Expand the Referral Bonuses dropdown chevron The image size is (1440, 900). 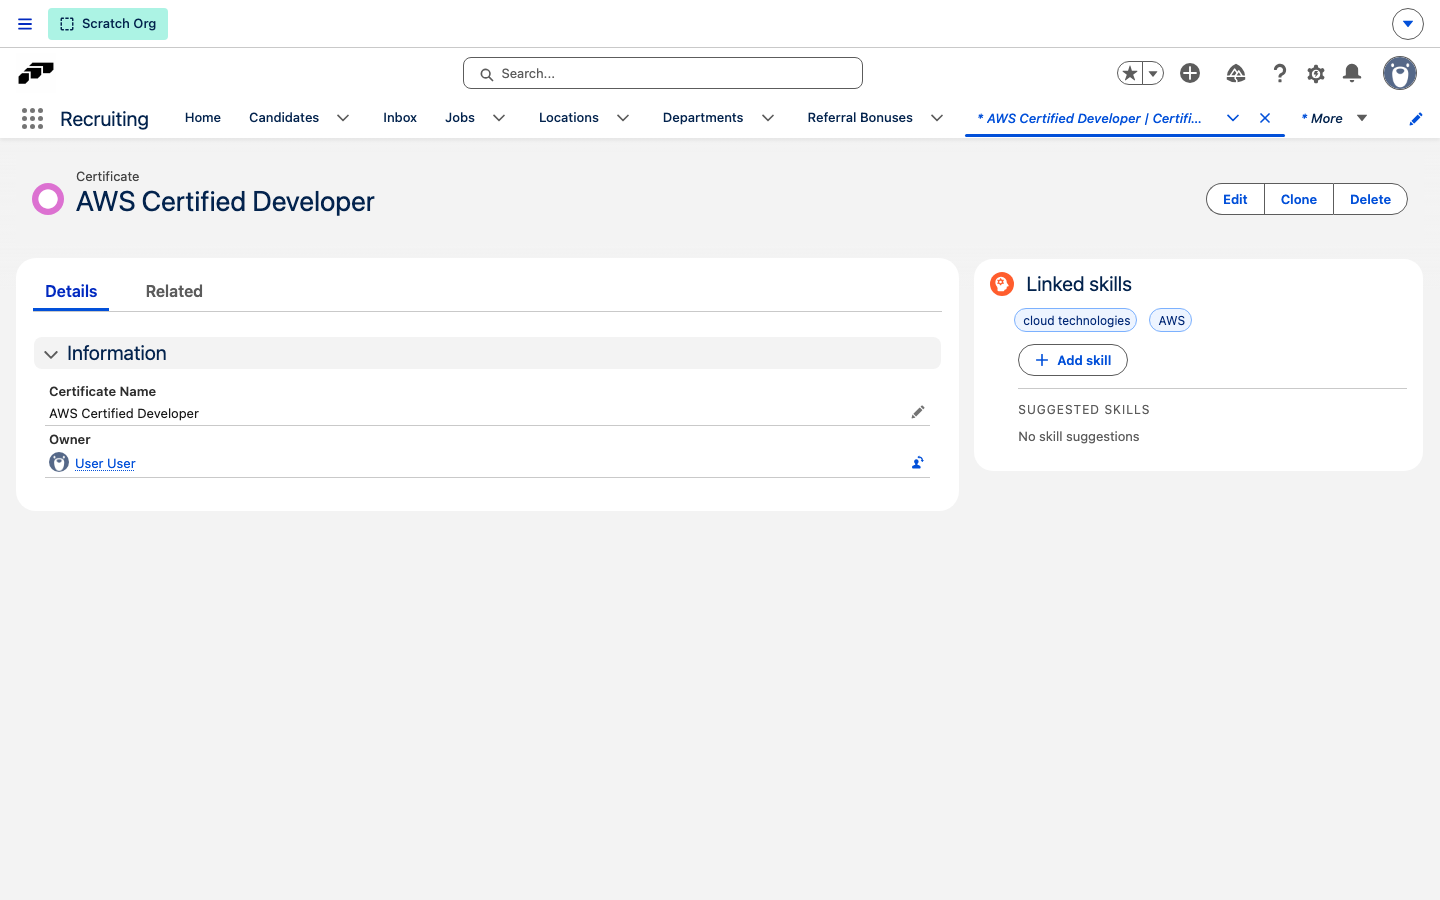(937, 118)
